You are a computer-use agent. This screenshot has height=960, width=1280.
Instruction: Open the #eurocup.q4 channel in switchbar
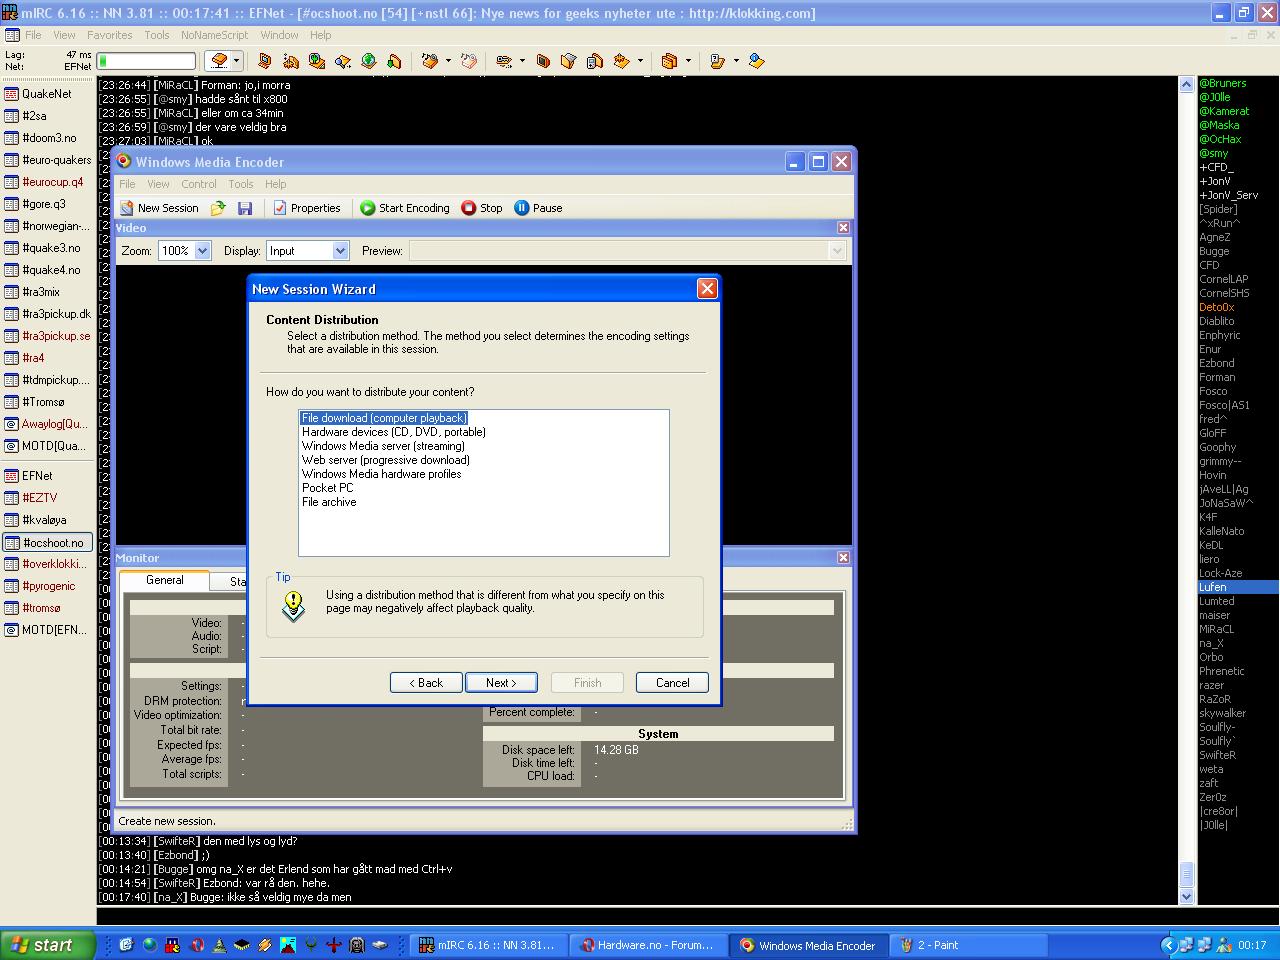pyautogui.click(x=47, y=182)
